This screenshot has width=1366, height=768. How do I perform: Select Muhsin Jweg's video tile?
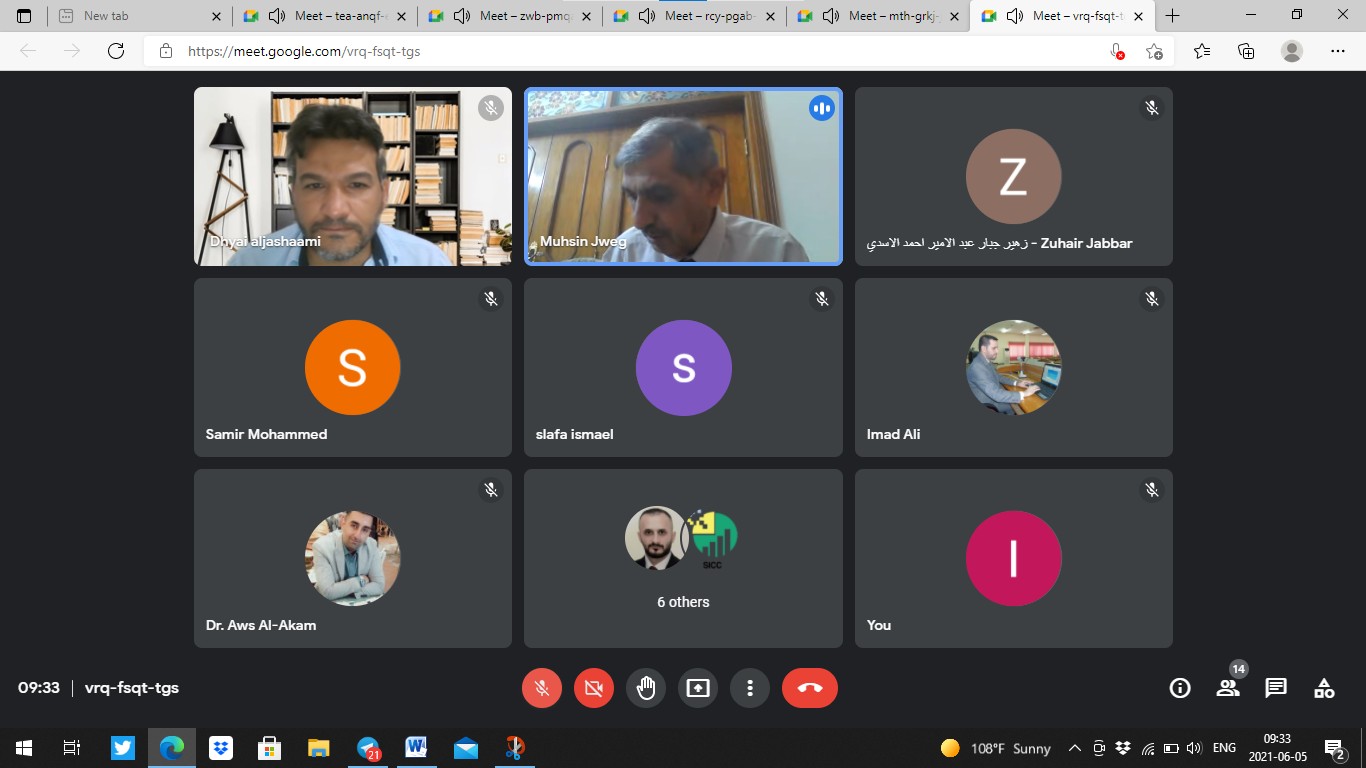pyautogui.click(x=683, y=177)
